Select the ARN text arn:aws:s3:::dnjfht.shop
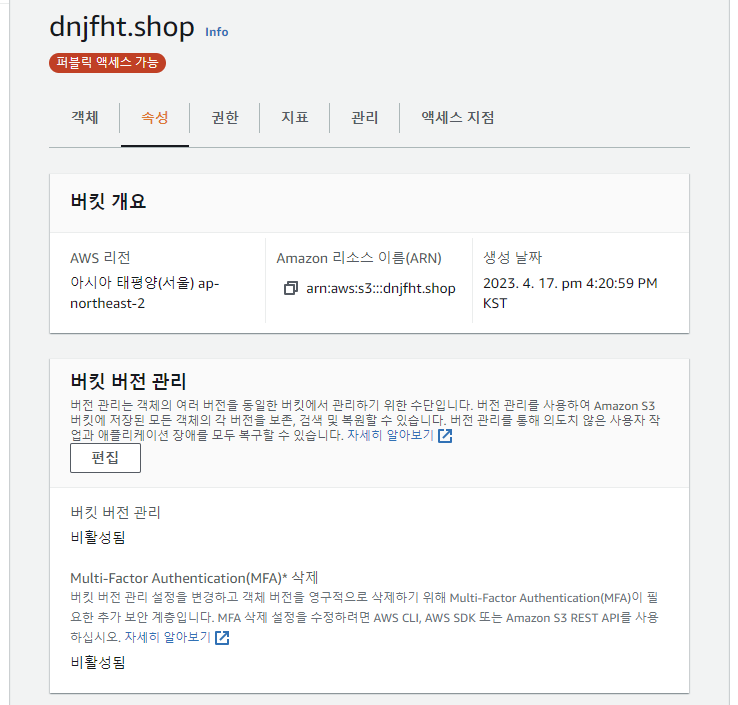Image resolution: width=738 pixels, height=705 pixels. (381, 288)
